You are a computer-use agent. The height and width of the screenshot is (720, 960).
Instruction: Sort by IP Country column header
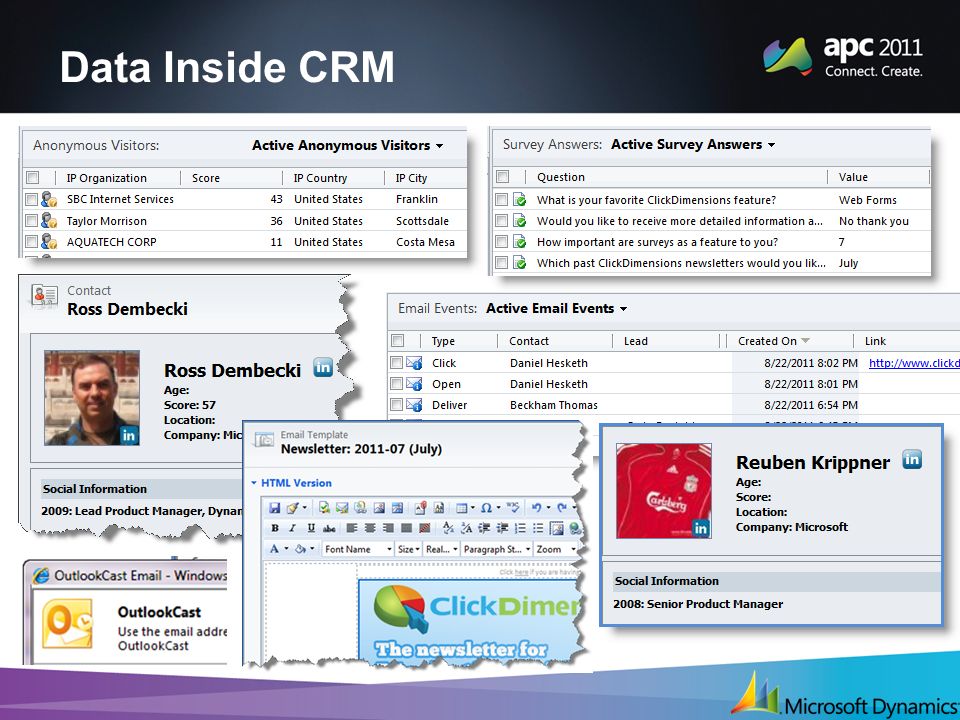click(x=320, y=178)
